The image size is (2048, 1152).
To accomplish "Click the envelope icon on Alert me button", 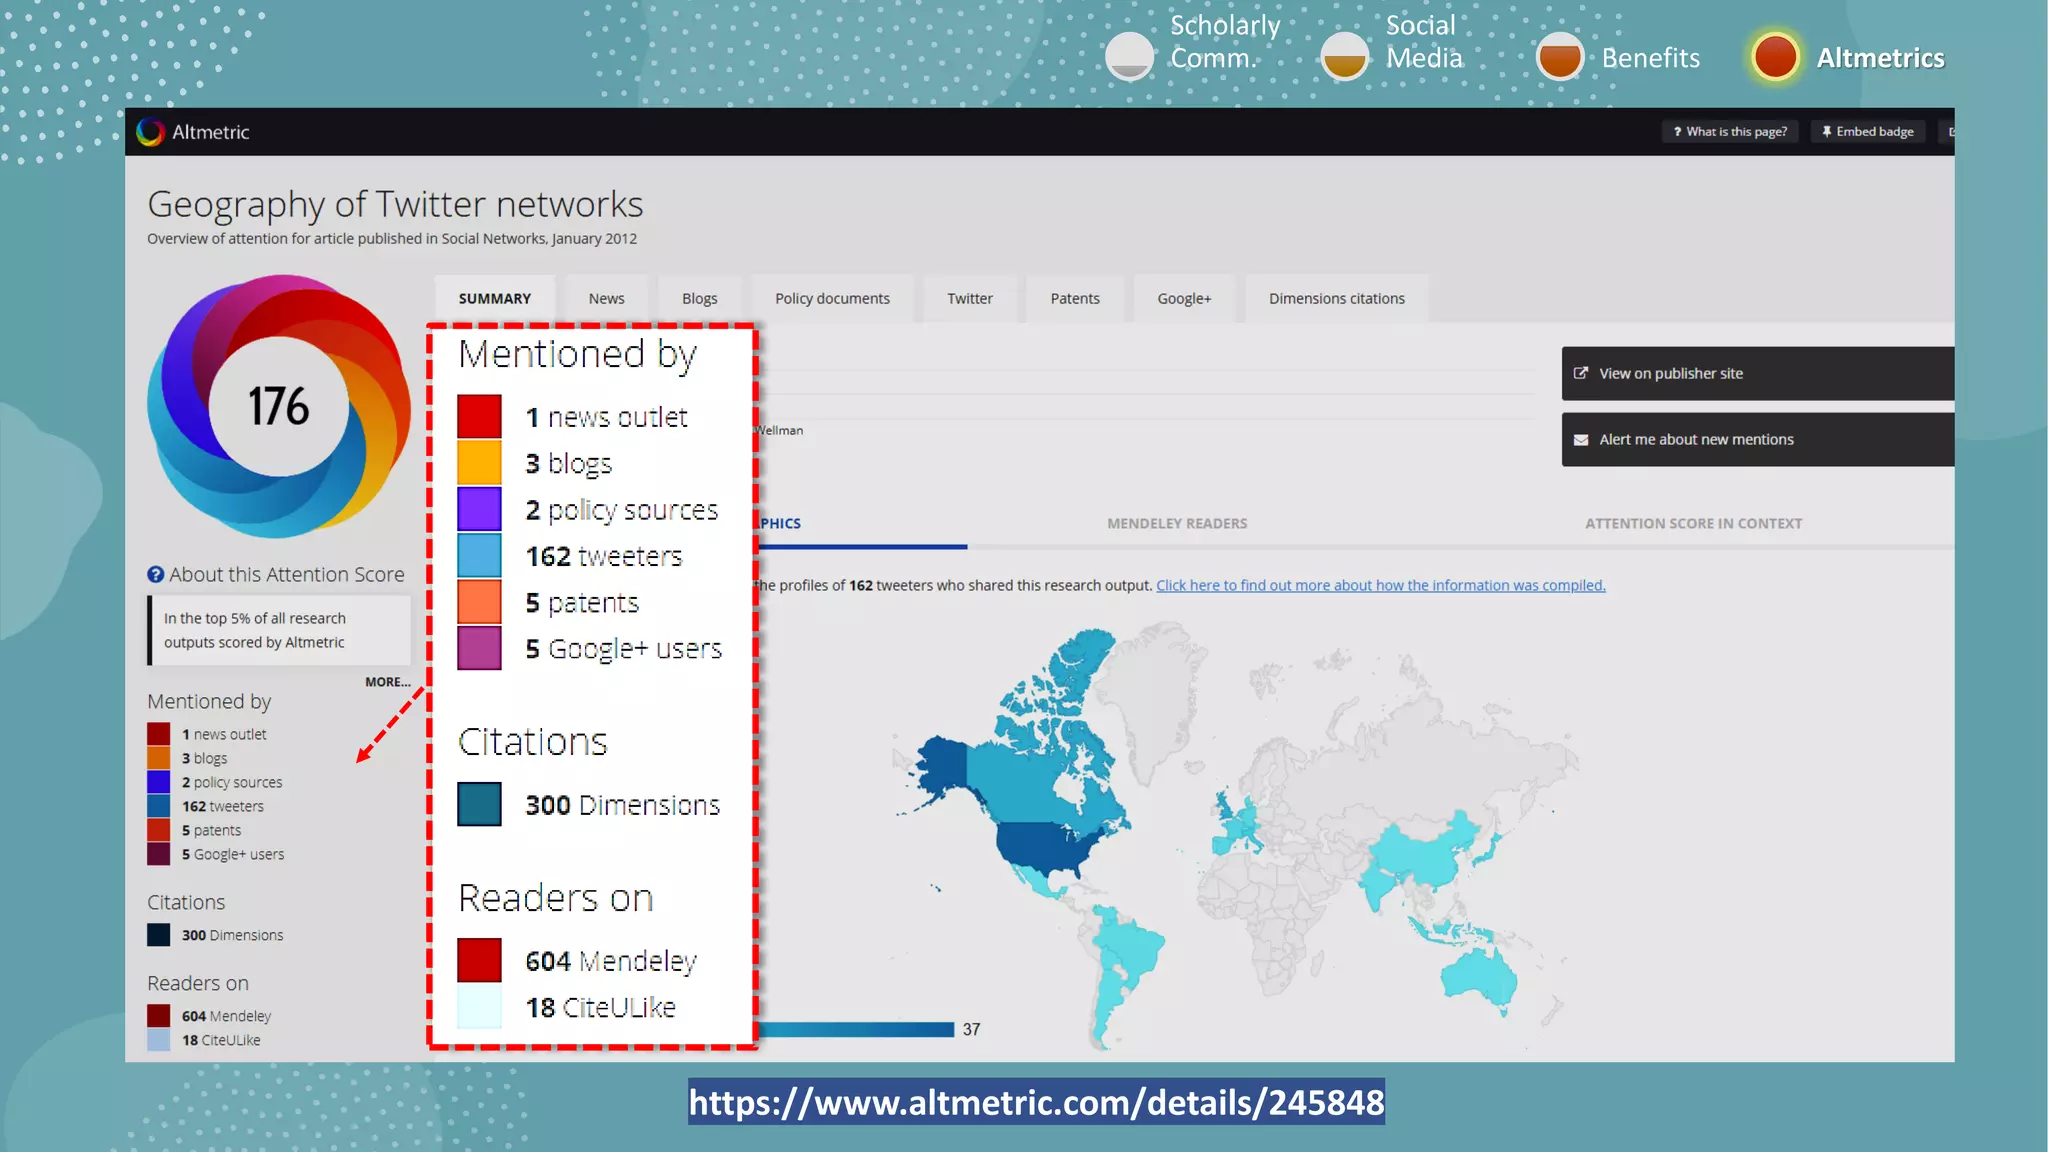I will [1581, 440].
